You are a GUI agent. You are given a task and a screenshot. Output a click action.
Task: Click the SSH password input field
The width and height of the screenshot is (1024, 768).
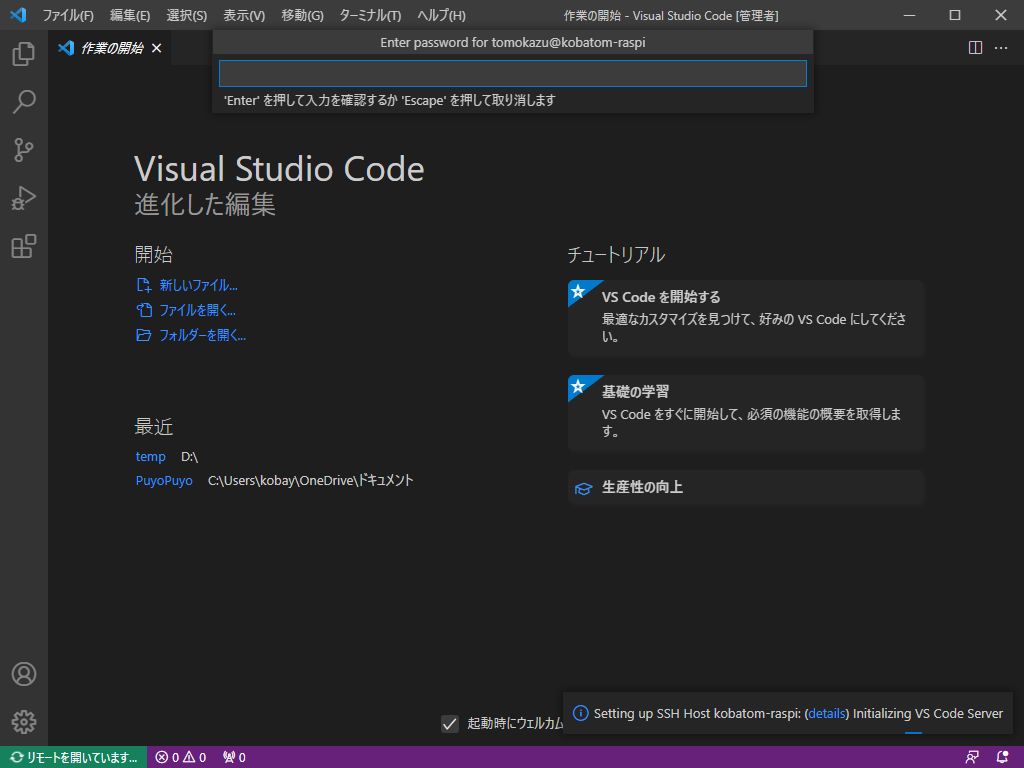[x=511, y=72]
